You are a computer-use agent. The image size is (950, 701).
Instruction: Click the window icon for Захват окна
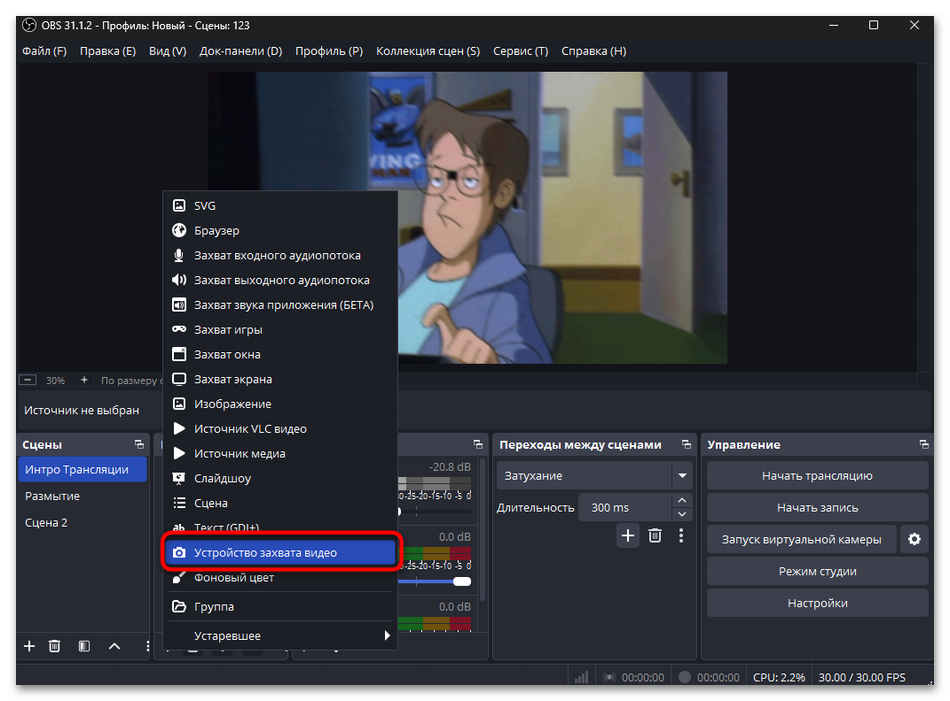click(x=179, y=354)
